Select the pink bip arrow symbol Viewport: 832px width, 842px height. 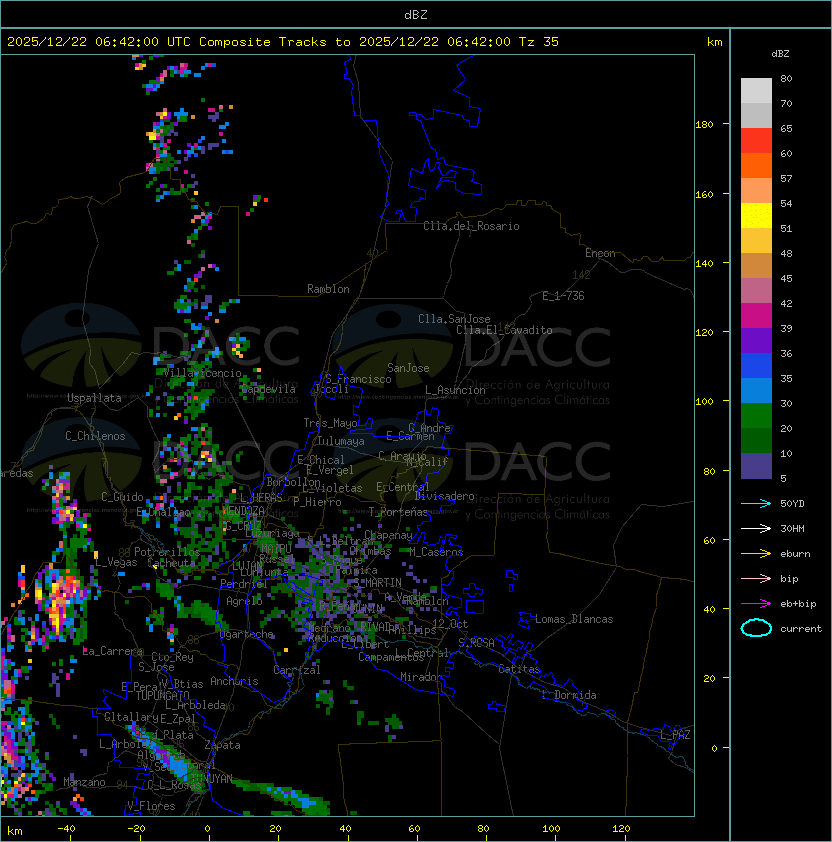point(756,579)
